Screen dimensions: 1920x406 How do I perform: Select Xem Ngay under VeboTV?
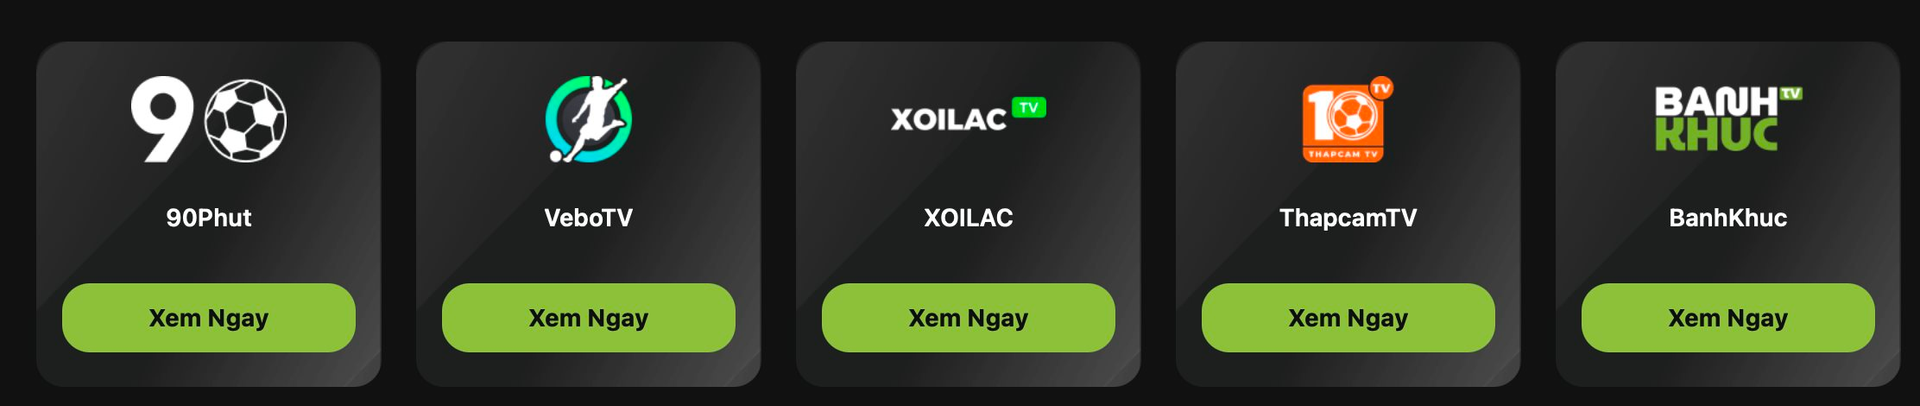(589, 318)
